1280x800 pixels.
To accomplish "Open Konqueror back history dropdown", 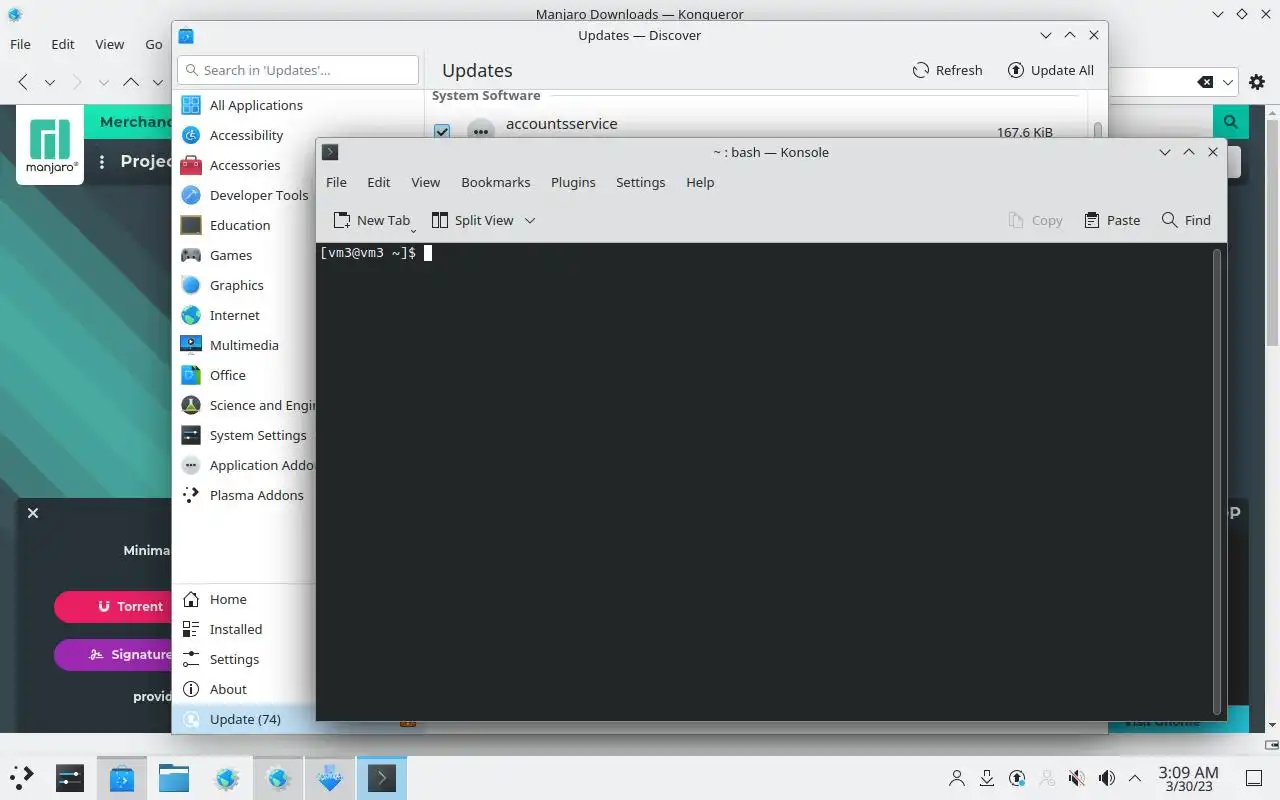I will [49, 82].
